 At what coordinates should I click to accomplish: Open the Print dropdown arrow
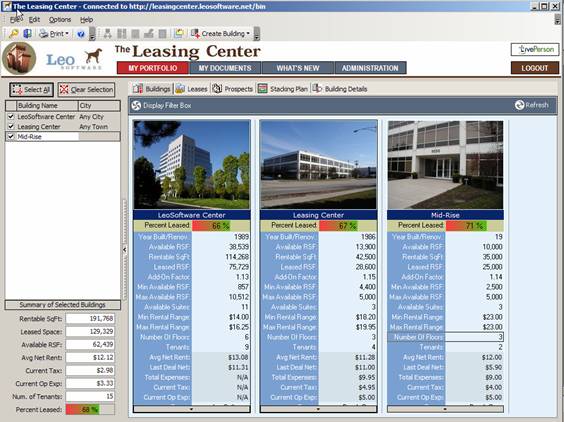67,34
